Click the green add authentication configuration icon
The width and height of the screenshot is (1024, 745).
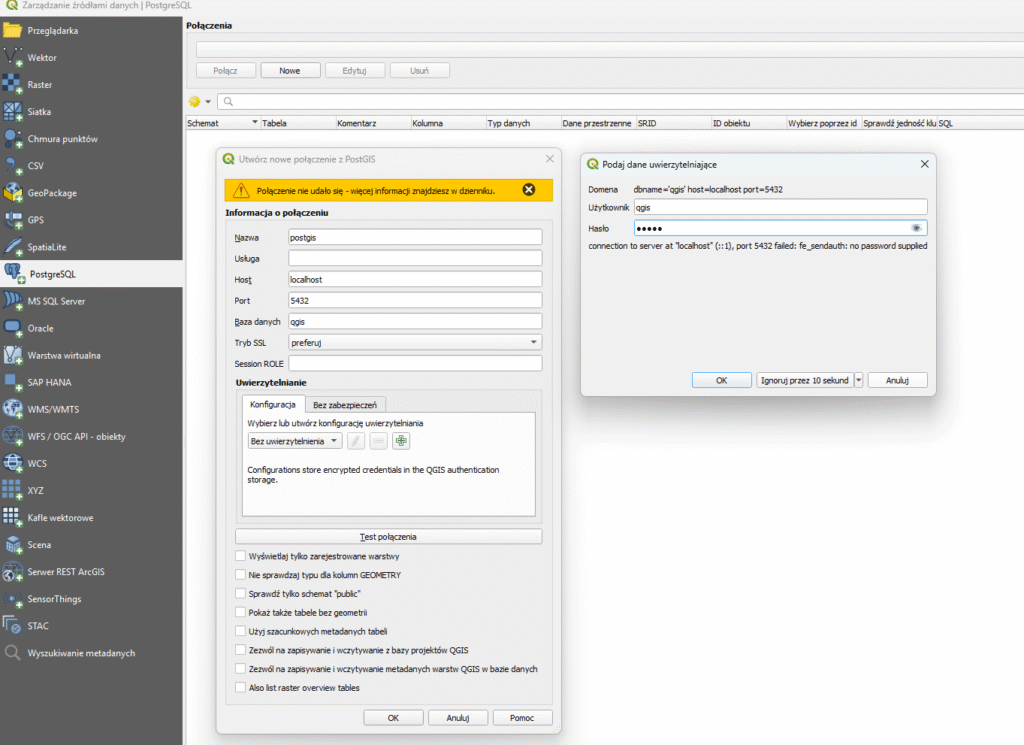coord(401,441)
